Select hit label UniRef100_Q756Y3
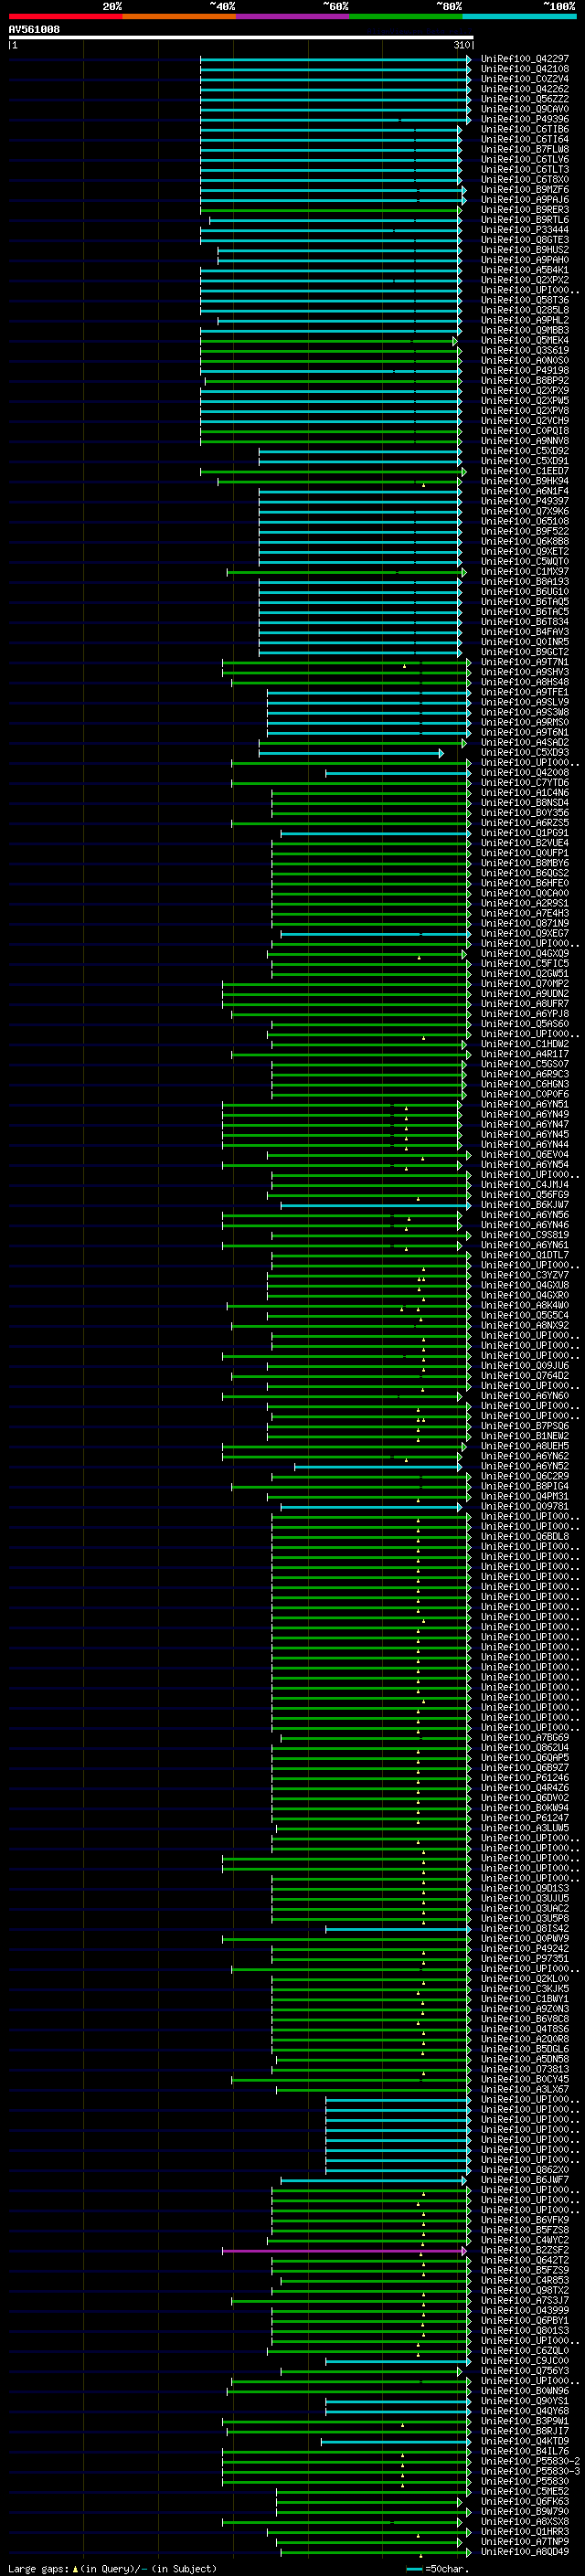The height and width of the screenshot is (2576, 585). point(525,2370)
